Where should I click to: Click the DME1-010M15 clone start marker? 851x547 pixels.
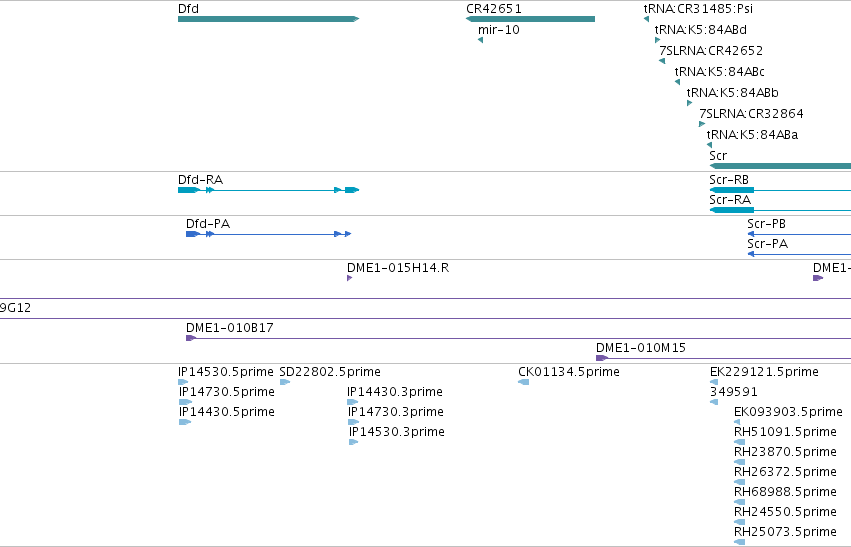(x=601, y=358)
